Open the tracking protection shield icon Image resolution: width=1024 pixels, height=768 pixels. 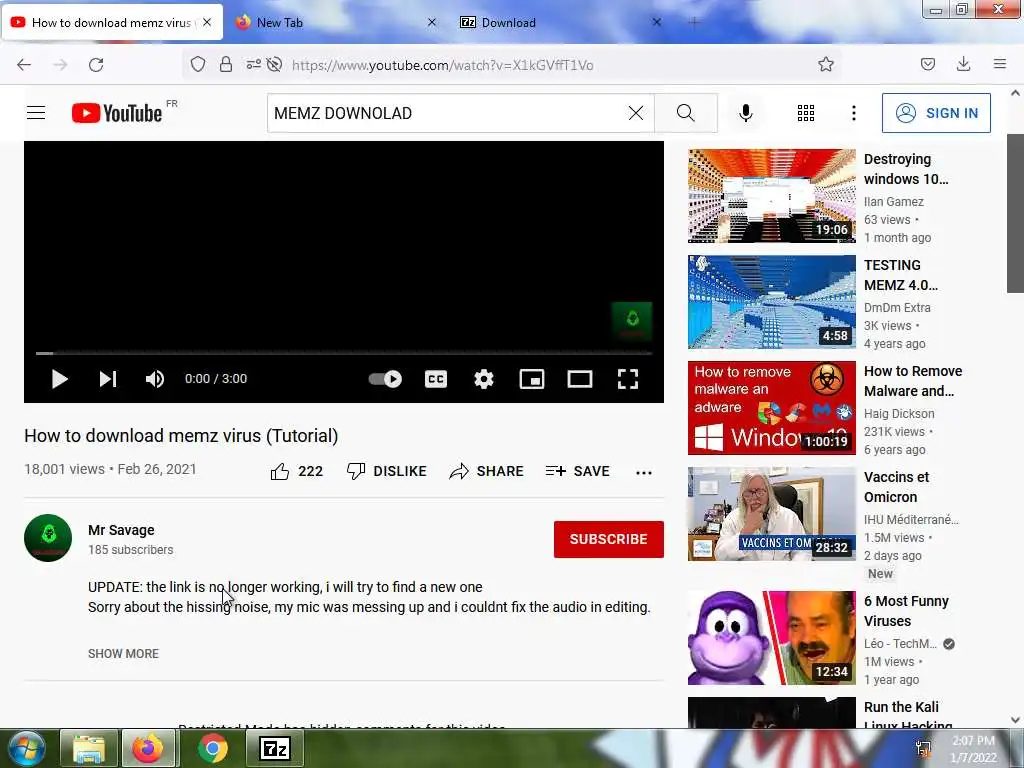coord(198,64)
